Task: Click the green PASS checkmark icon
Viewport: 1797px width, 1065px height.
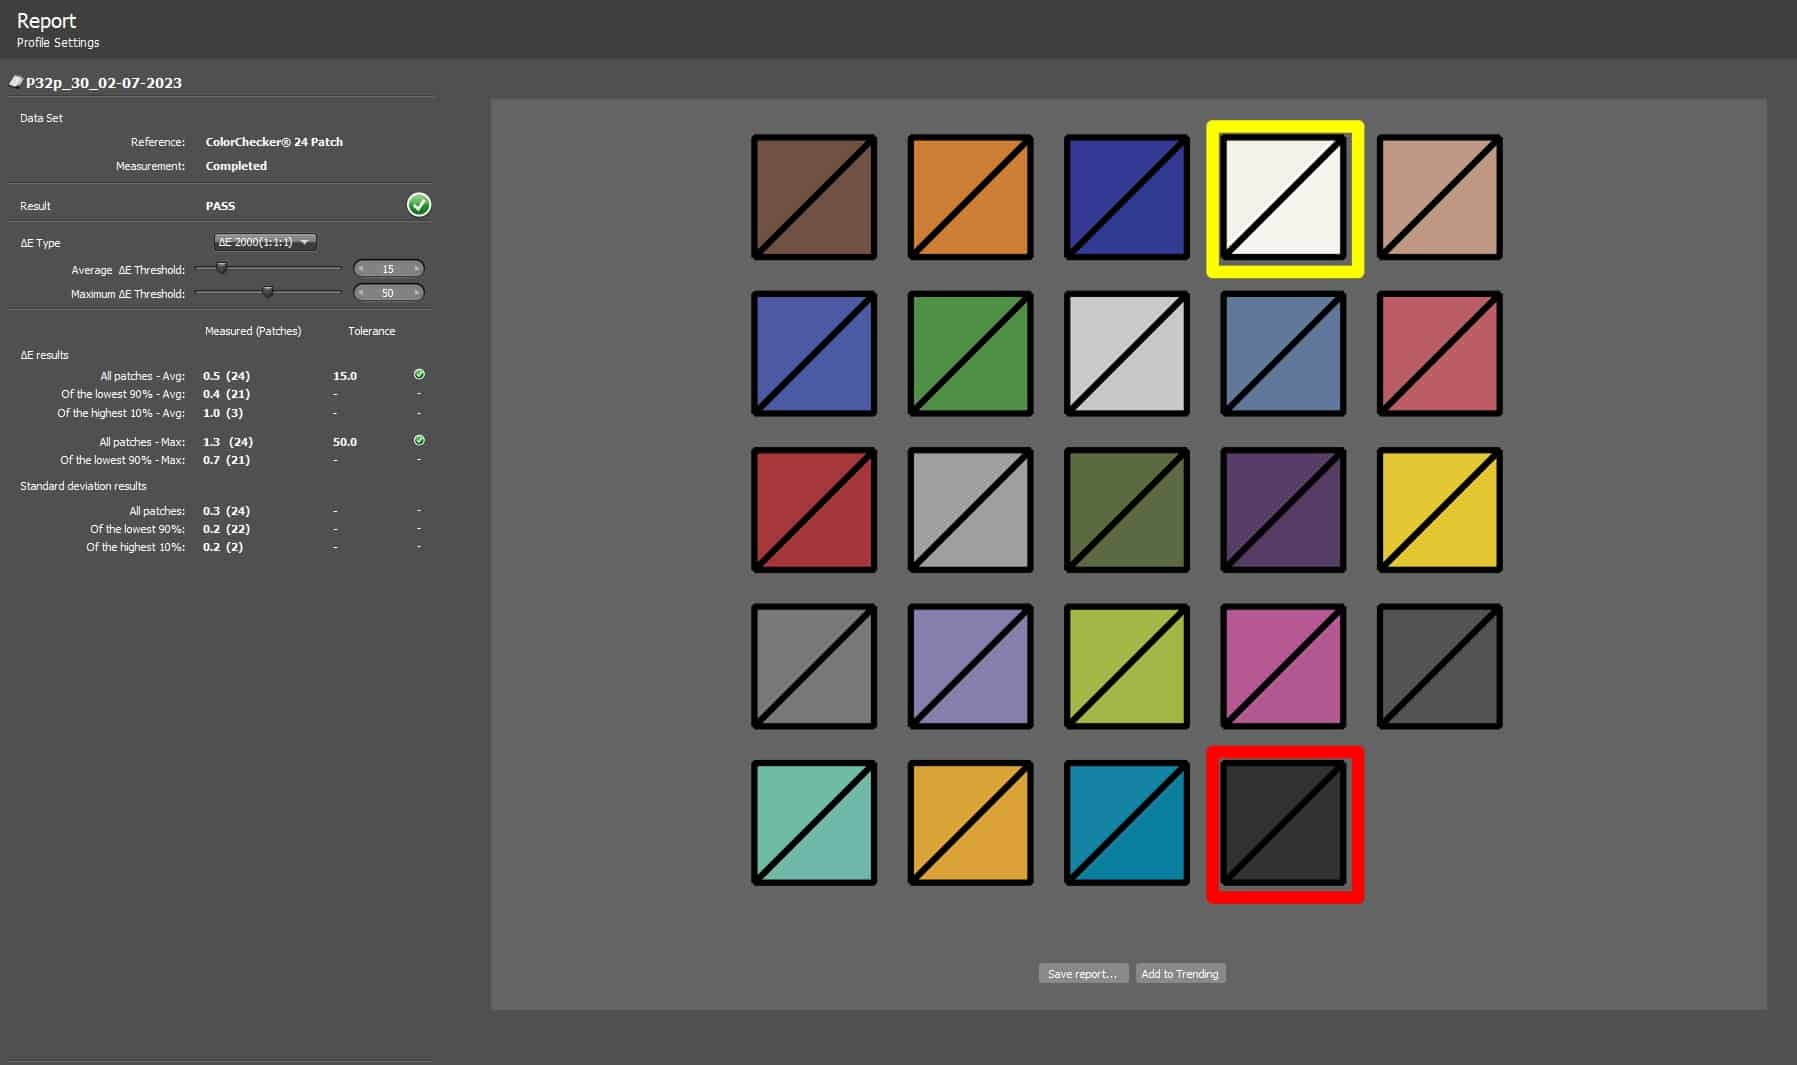Action: [419, 205]
